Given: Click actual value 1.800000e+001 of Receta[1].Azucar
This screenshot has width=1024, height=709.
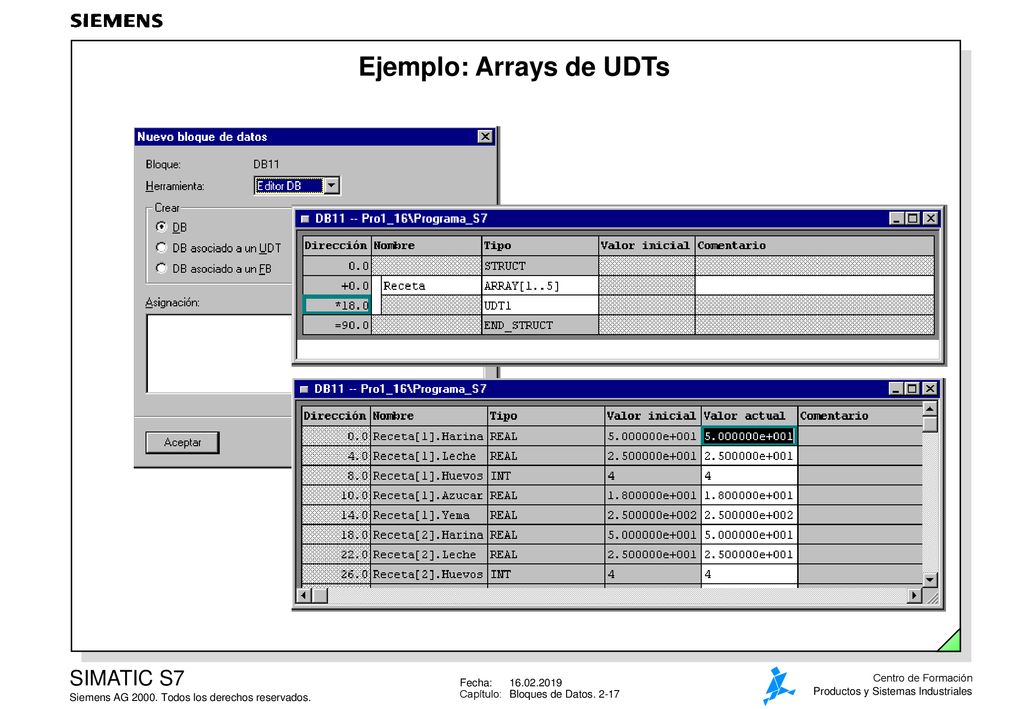Looking at the screenshot, I should click(749, 496).
